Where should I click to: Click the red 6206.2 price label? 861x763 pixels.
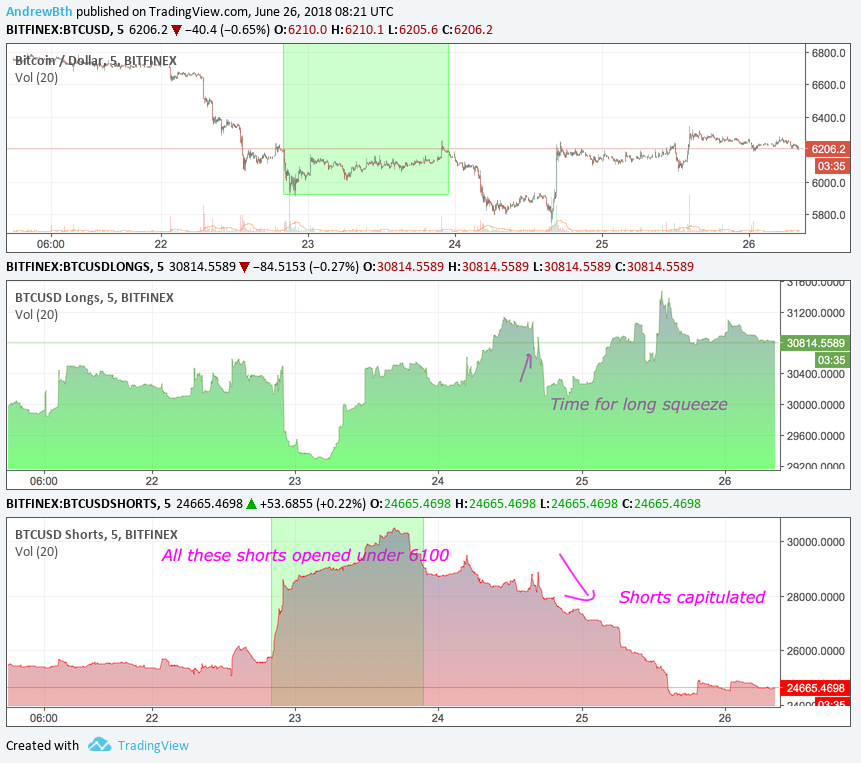pyautogui.click(x=828, y=149)
